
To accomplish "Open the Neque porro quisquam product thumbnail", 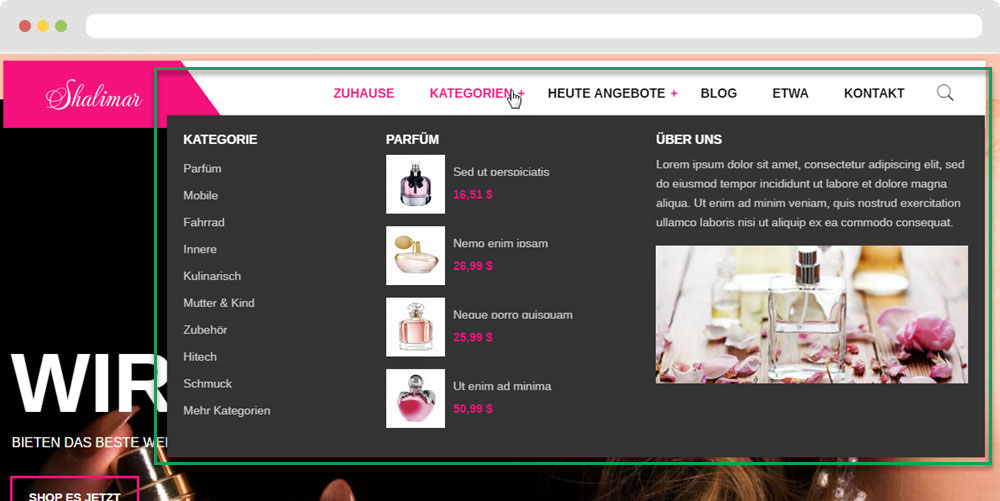I will coord(415,327).
